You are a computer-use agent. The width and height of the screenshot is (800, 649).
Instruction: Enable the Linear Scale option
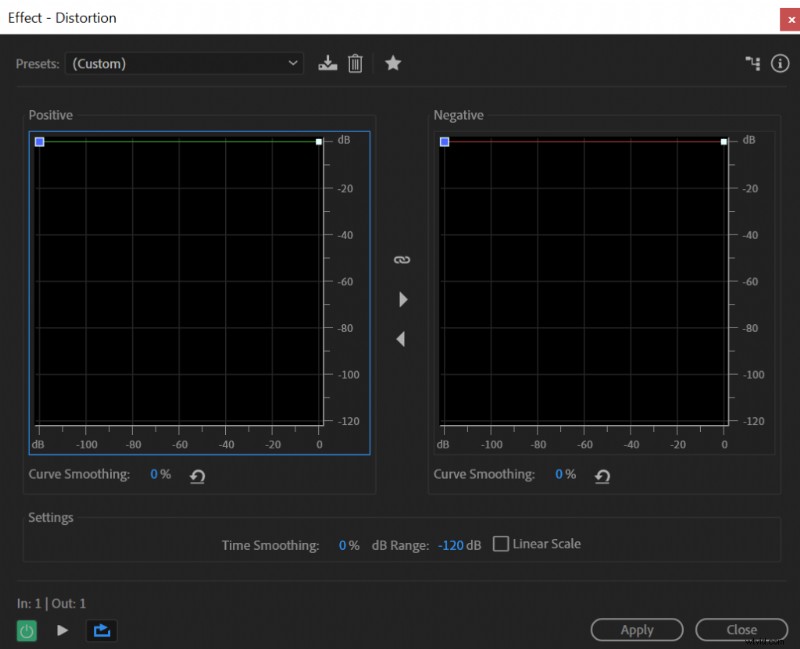500,543
